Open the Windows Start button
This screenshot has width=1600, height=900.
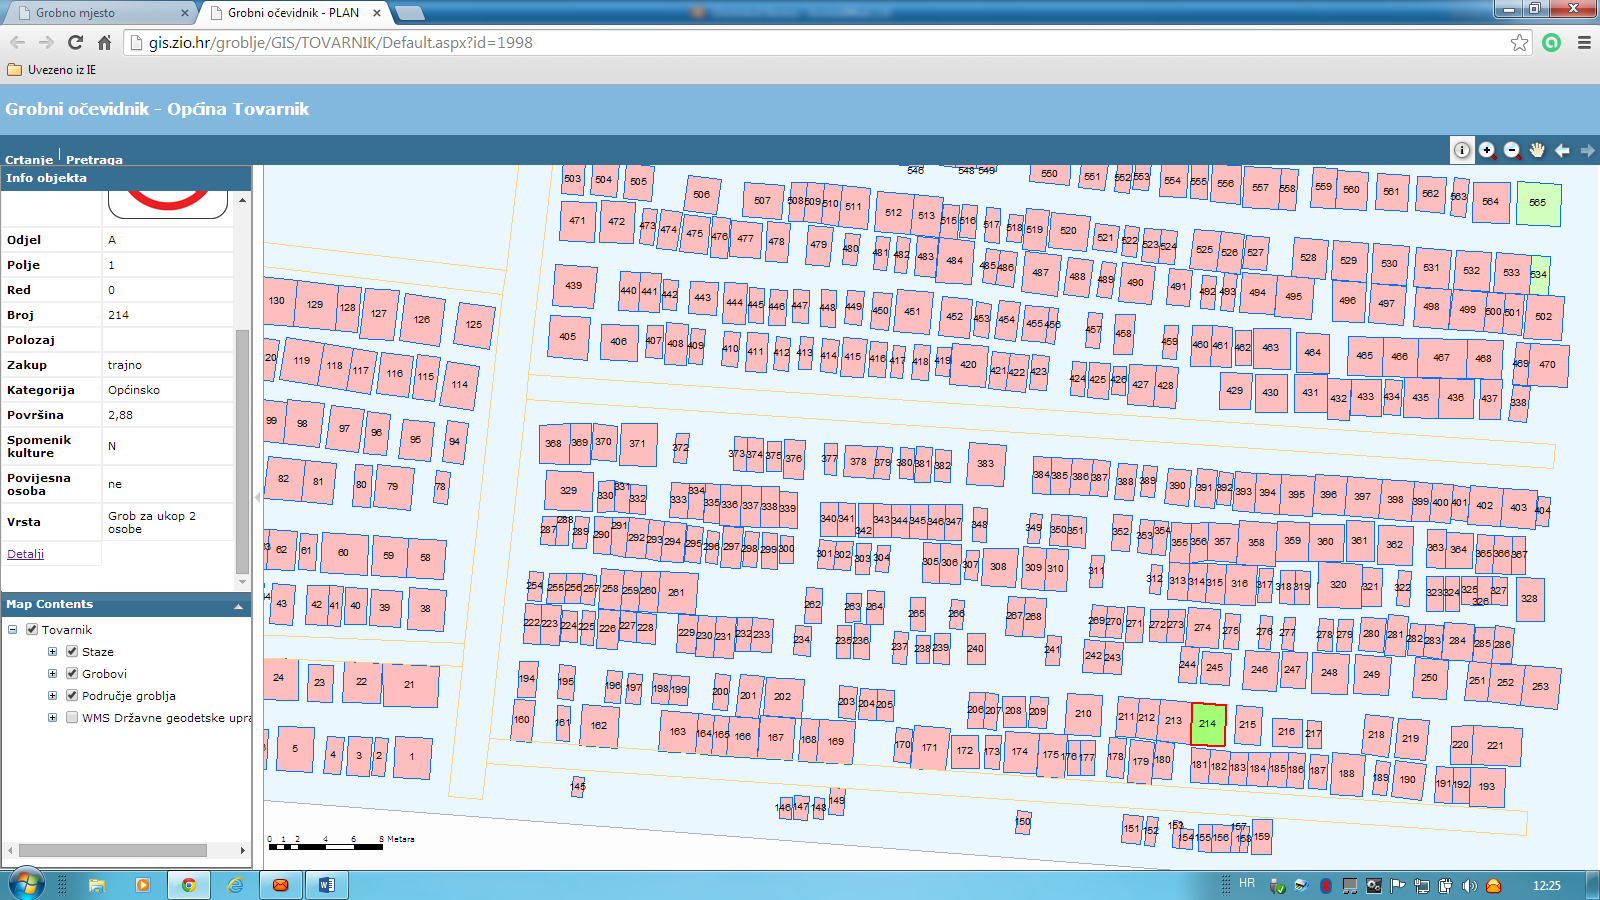(x=27, y=885)
